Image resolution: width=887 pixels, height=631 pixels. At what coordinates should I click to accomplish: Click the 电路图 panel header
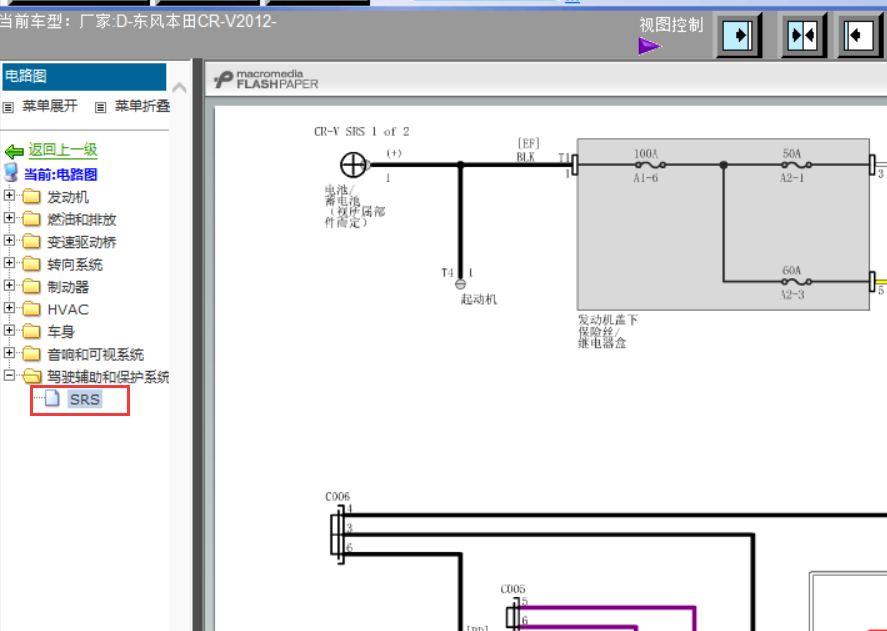tap(84, 76)
